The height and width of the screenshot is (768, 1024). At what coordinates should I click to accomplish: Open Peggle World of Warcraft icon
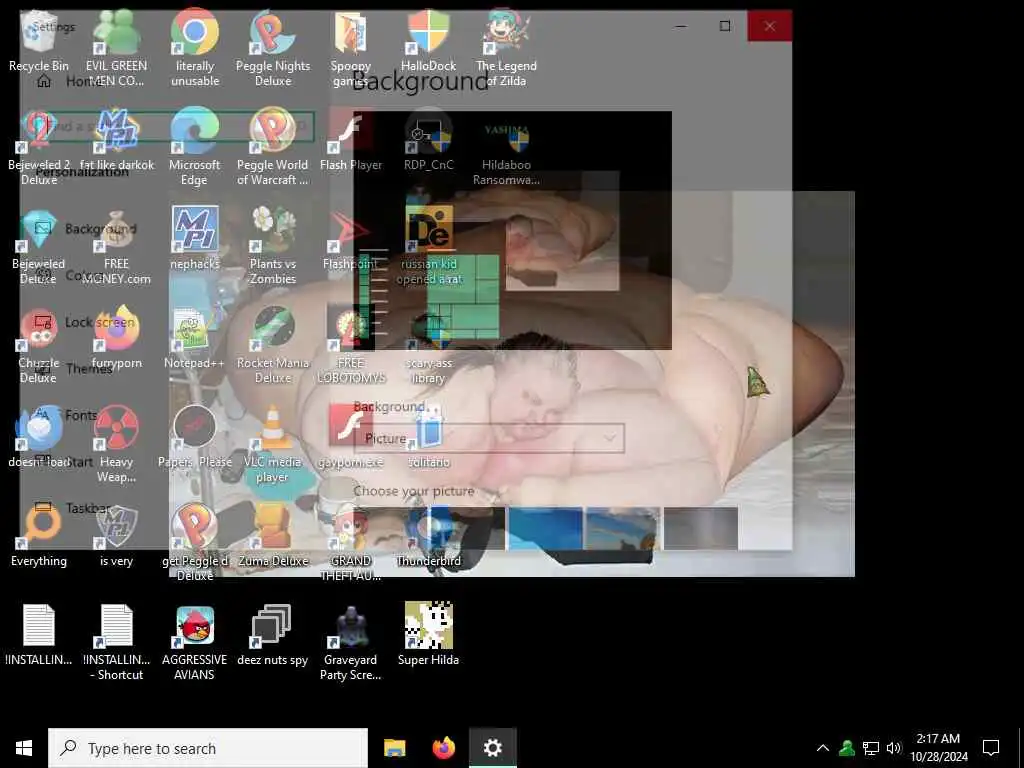click(273, 147)
